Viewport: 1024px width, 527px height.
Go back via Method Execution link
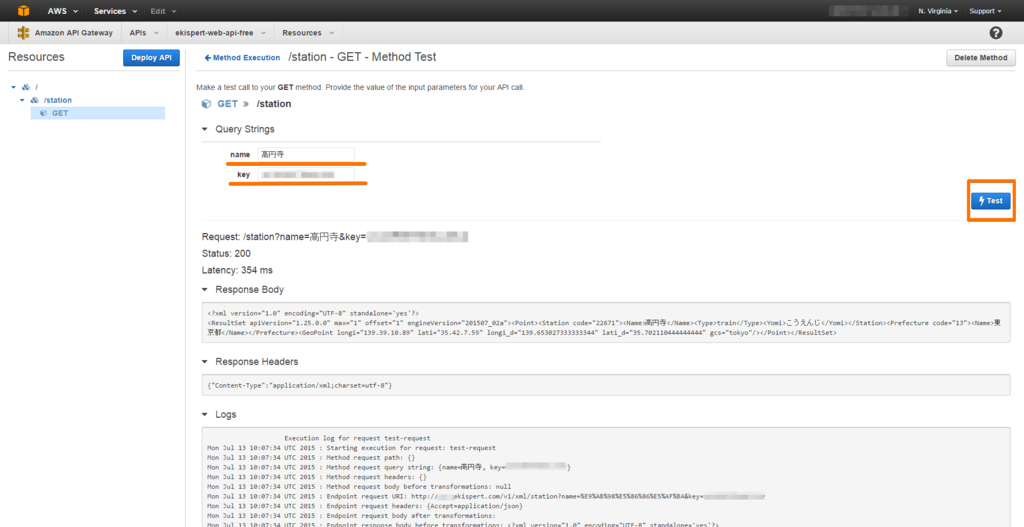coord(242,57)
